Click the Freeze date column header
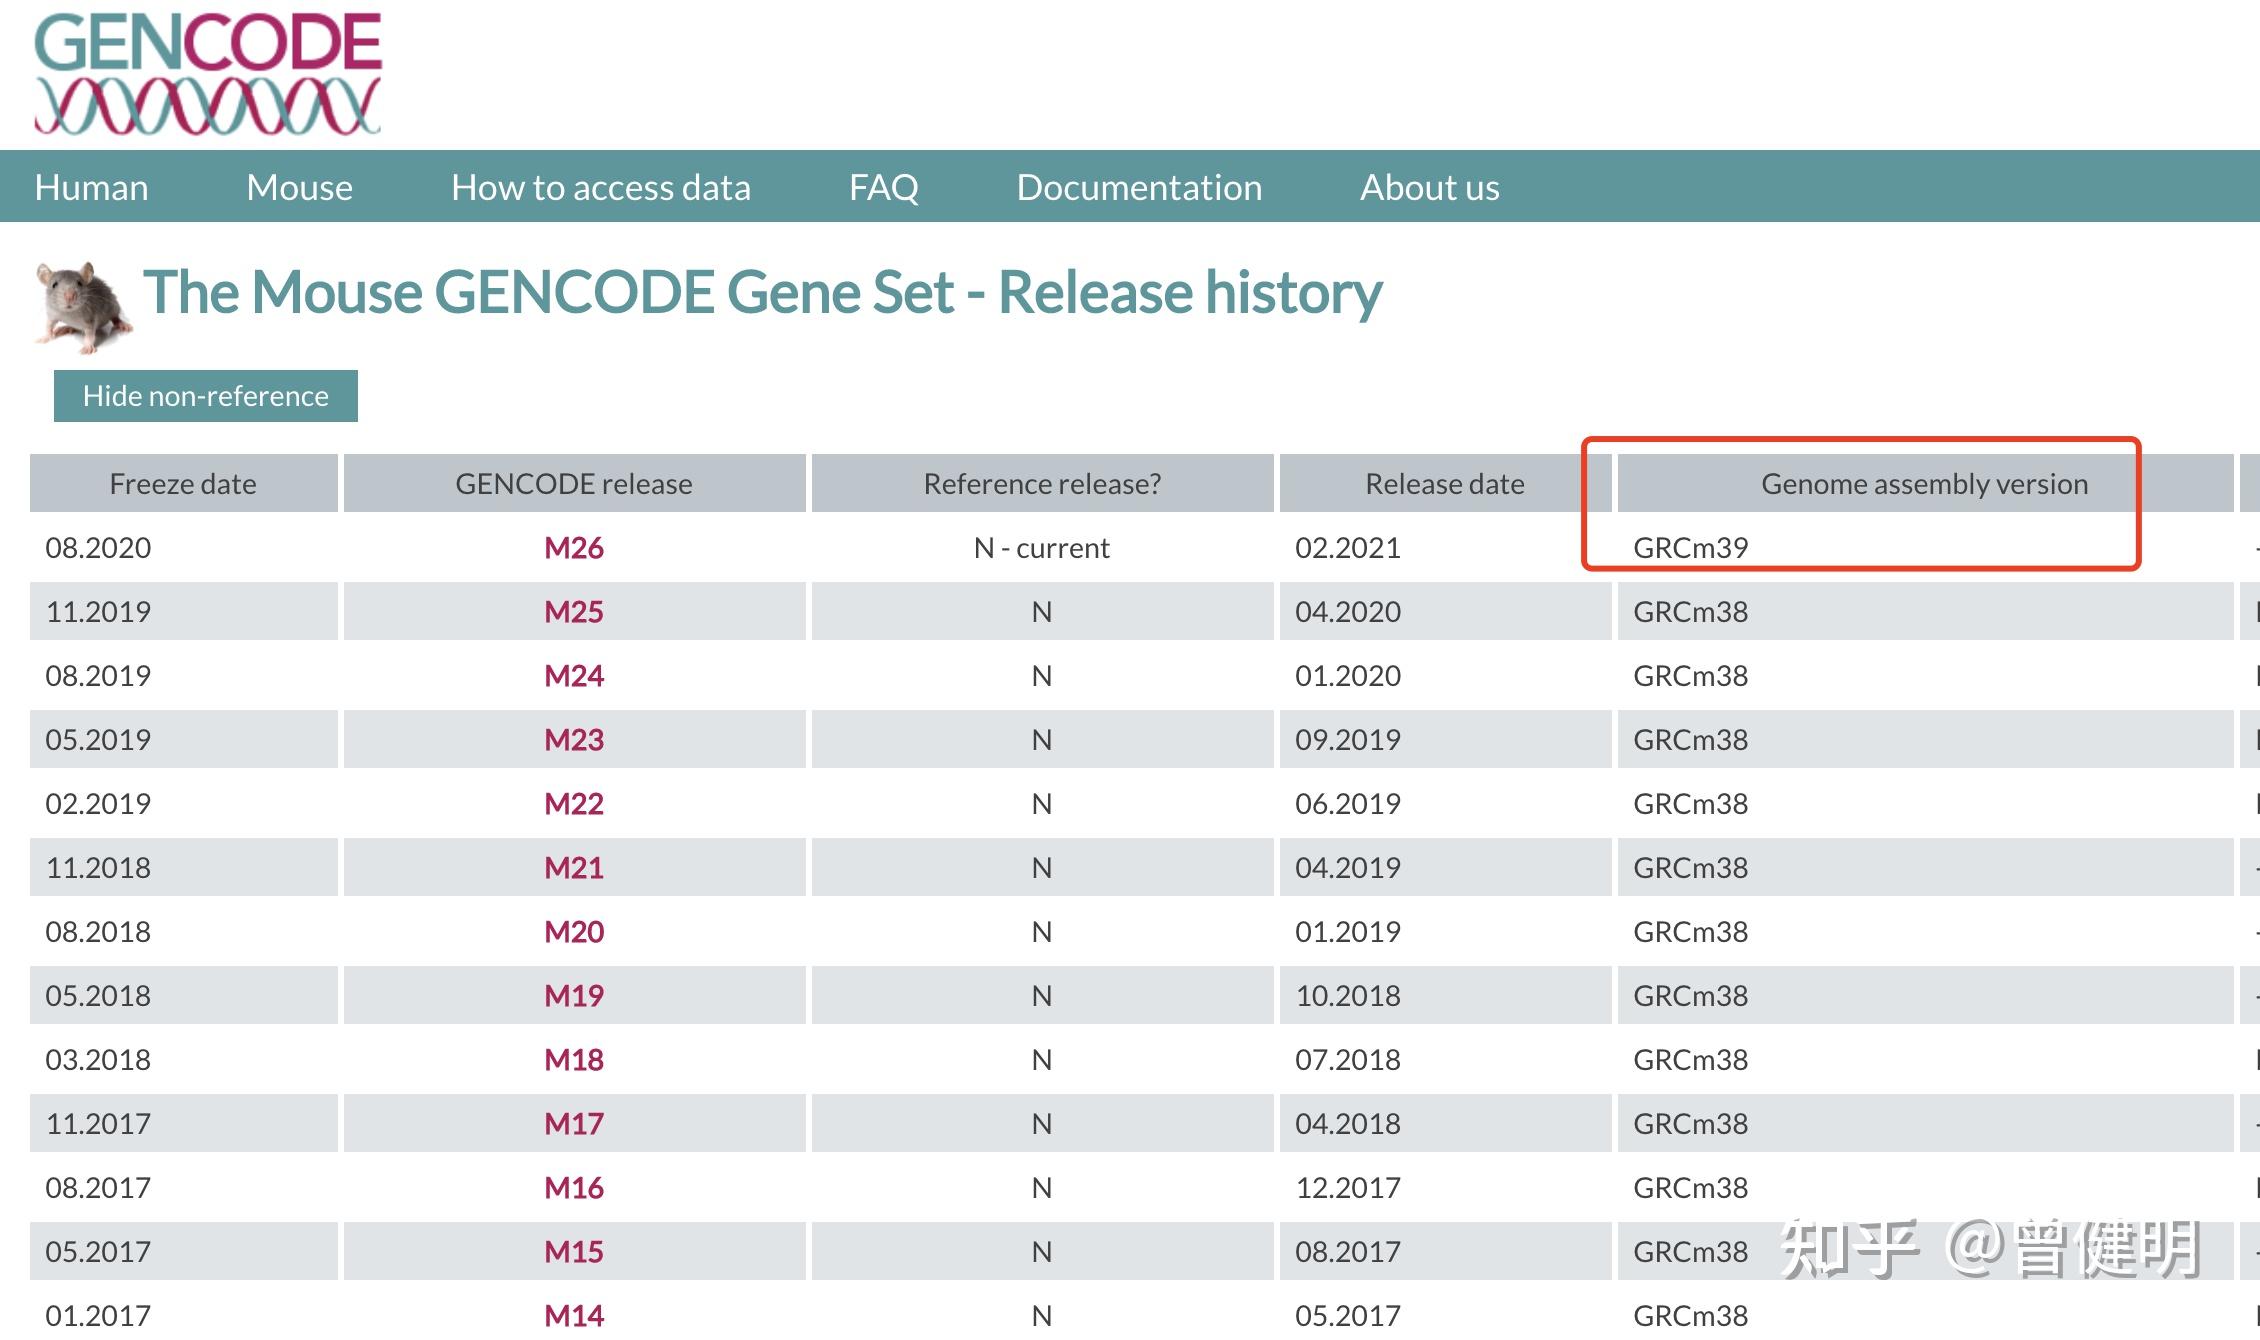 [183, 484]
